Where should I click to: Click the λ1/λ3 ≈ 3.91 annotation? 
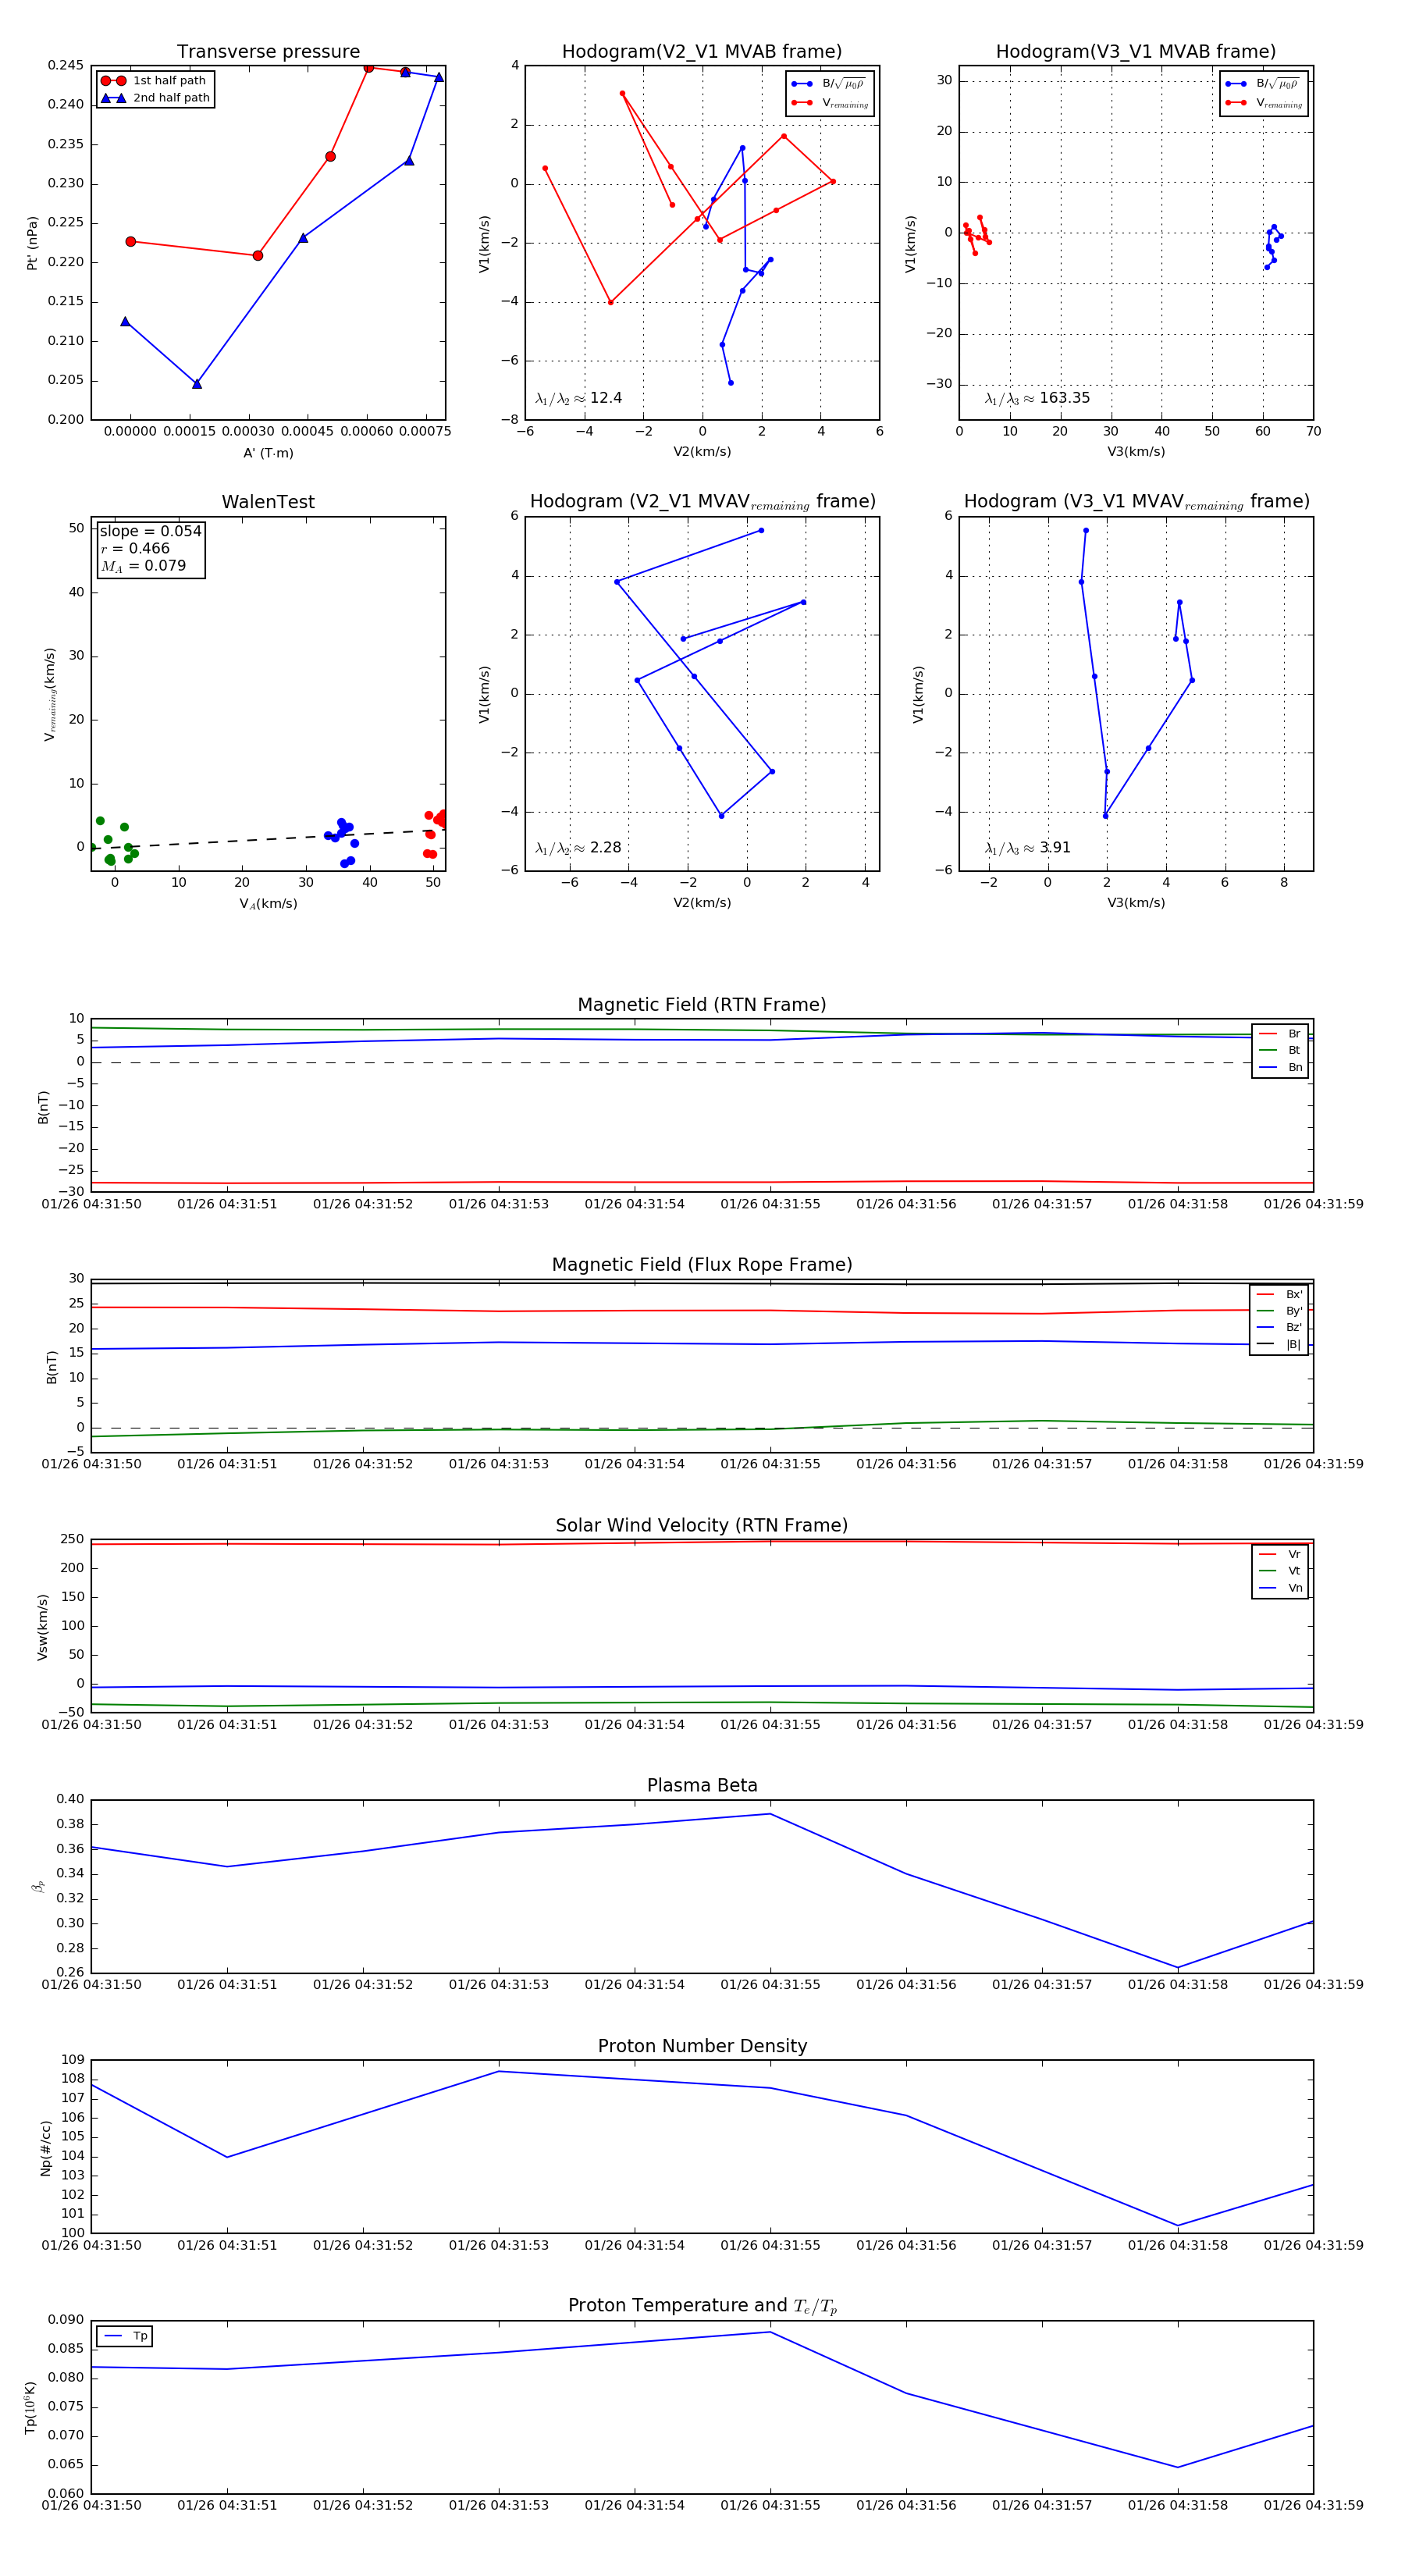(1028, 848)
